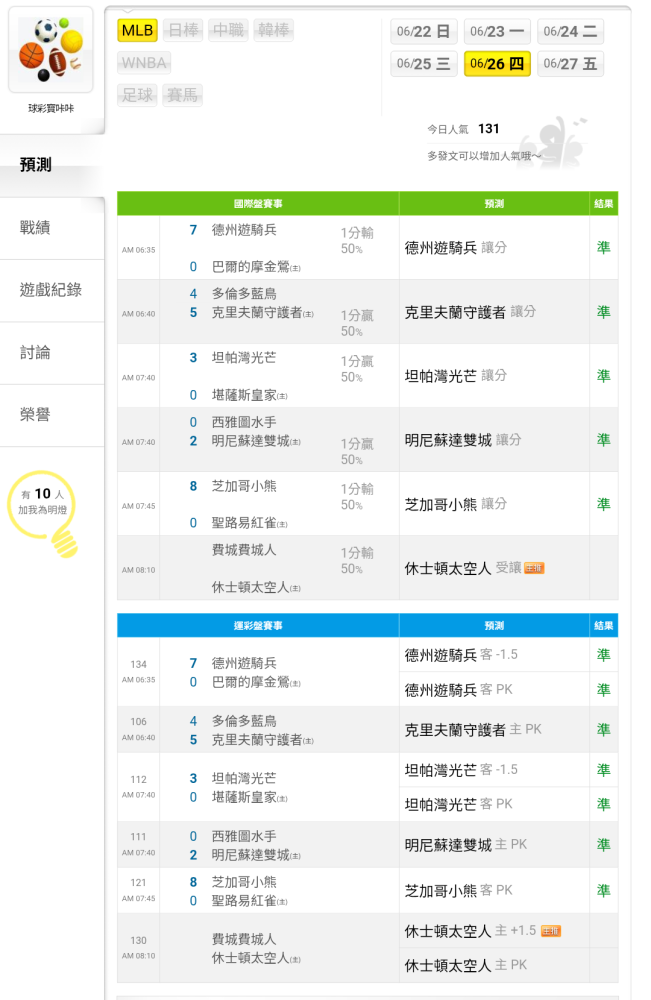Click 費城費城人 in international section

244,550
